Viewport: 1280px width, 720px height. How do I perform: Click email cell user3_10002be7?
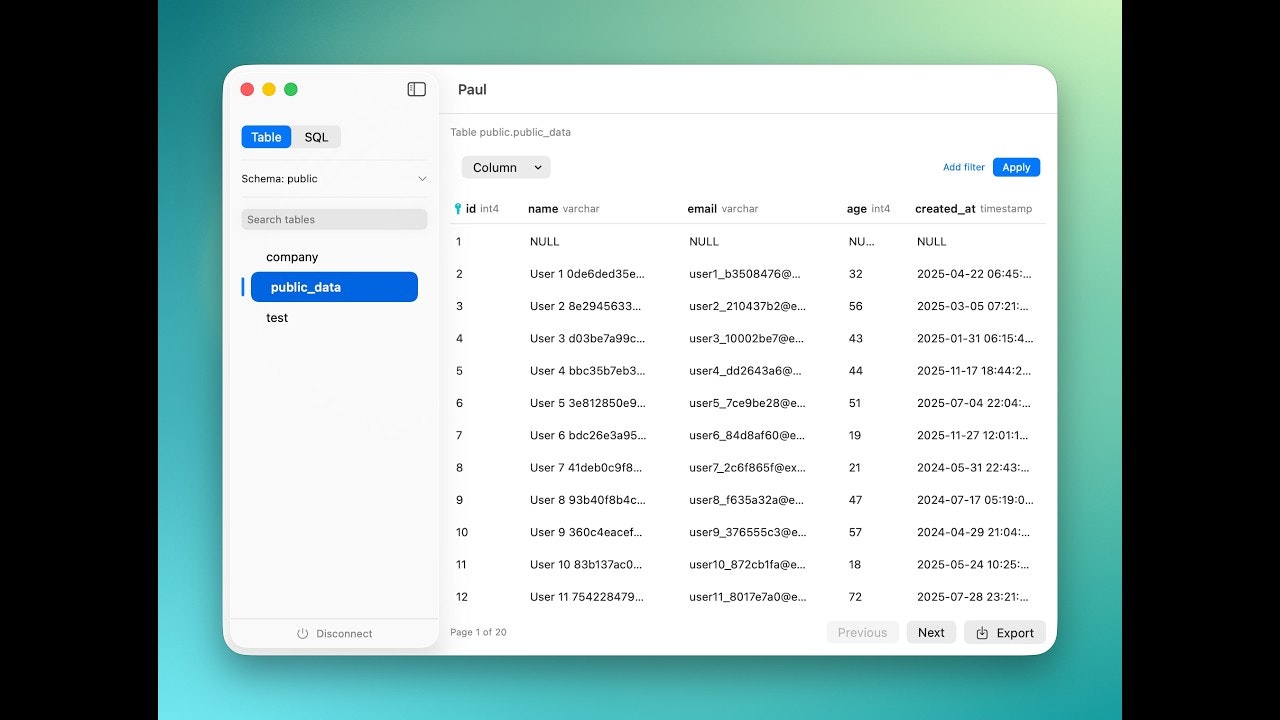click(x=747, y=338)
